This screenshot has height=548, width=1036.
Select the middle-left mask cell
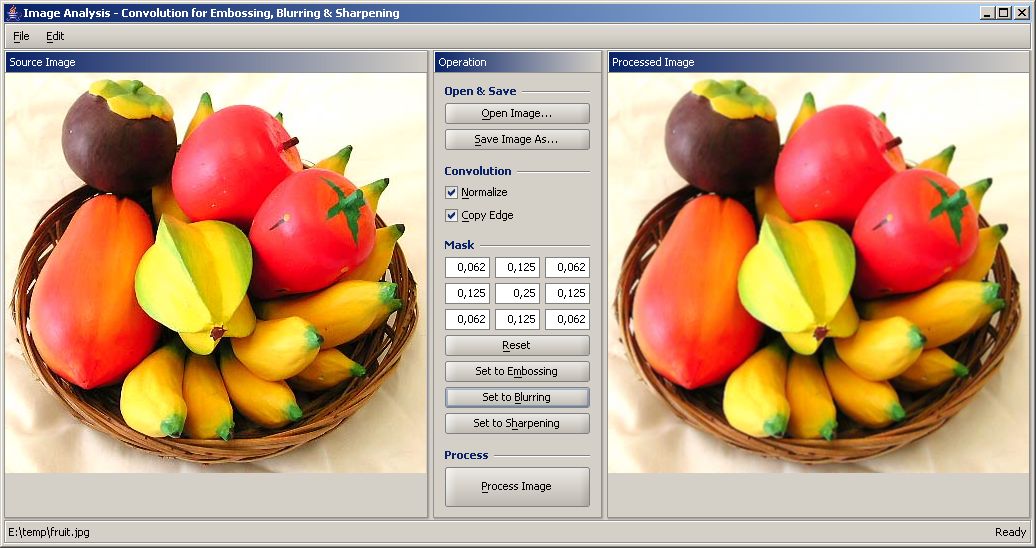point(467,294)
